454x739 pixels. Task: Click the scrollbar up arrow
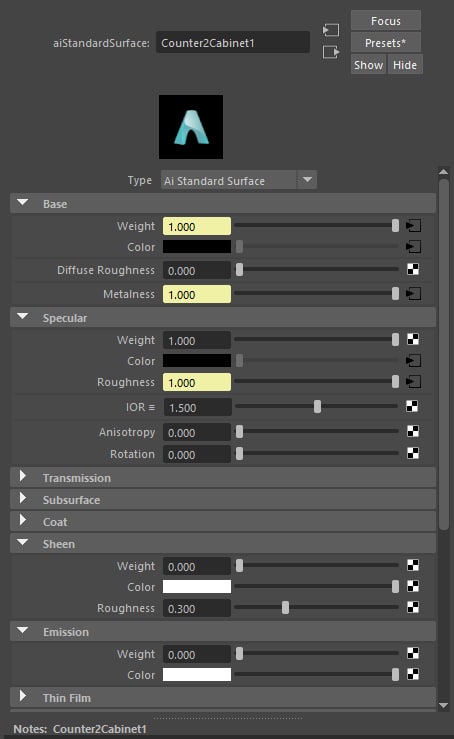(x=443, y=172)
